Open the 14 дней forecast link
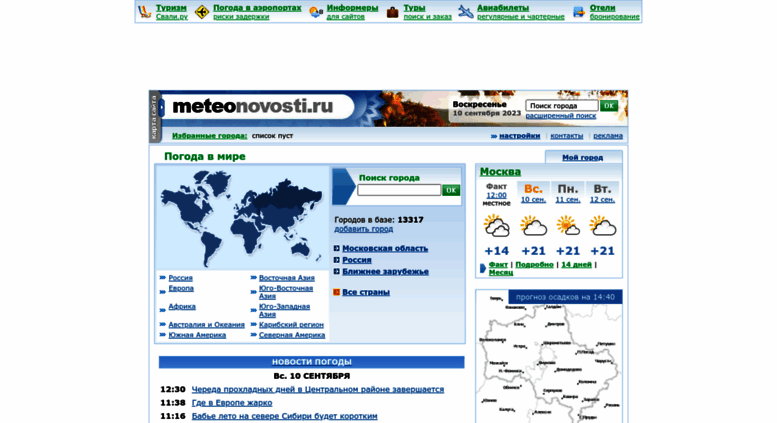The image size is (777, 423). [x=576, y=265]
